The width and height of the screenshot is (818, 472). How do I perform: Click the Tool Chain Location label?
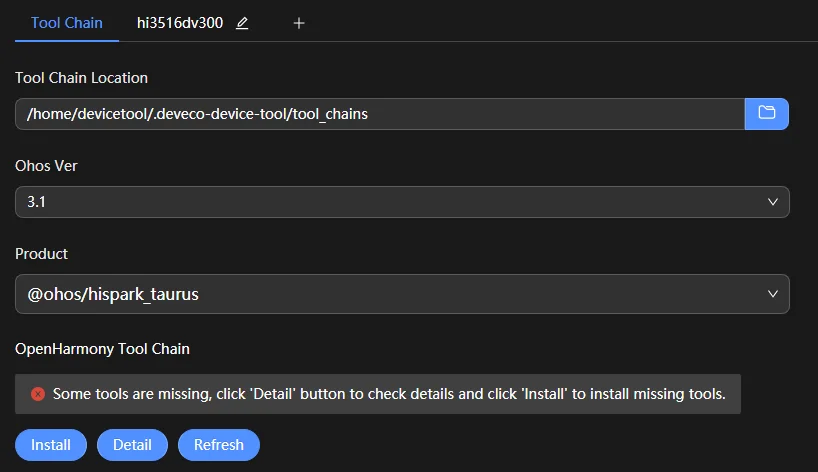pos(81,78)
